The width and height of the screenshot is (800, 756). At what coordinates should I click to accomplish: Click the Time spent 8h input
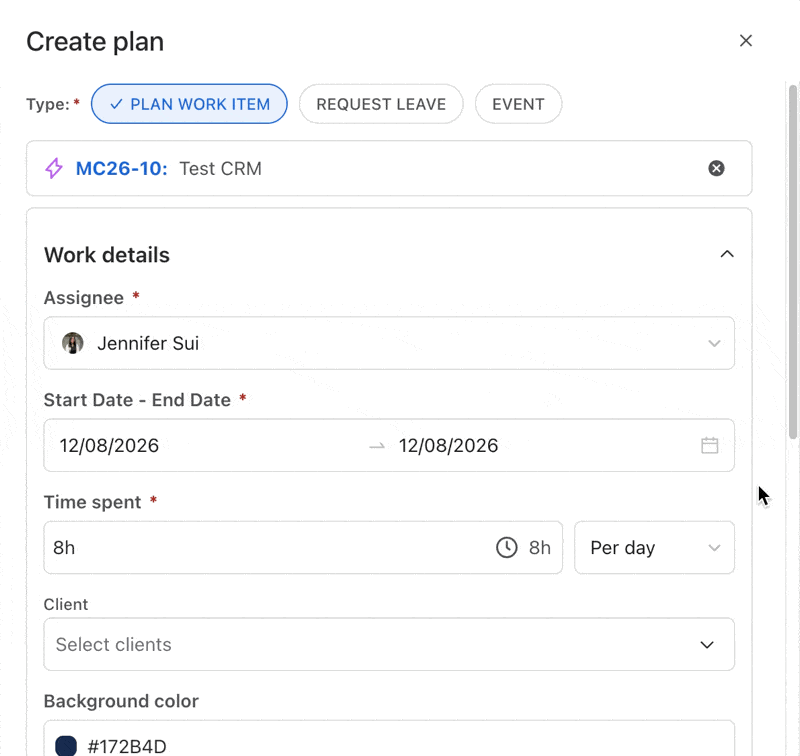coord(303,547)
